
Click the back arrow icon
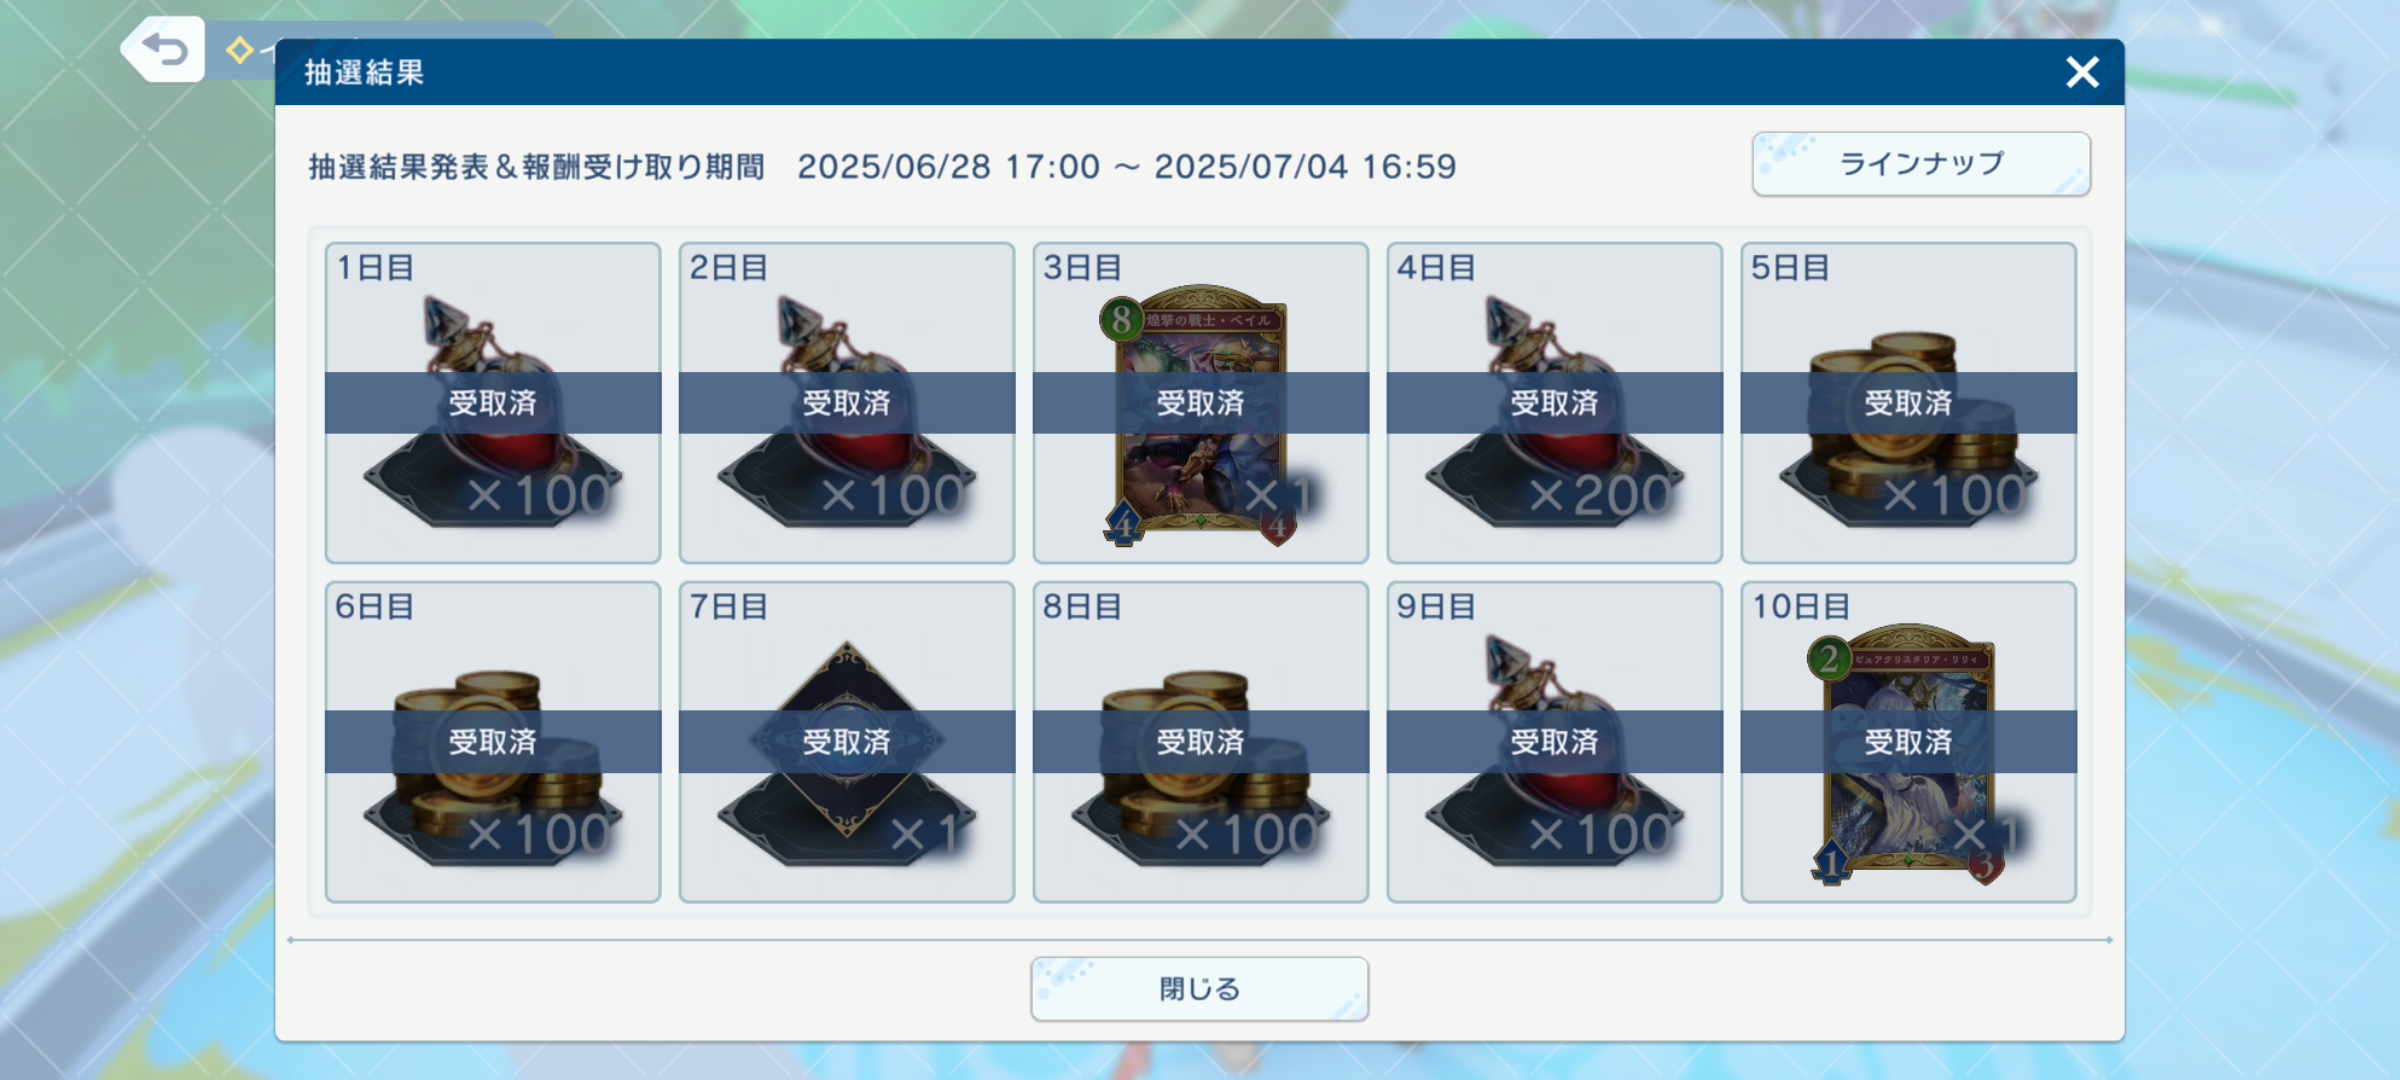click(165, 48)
